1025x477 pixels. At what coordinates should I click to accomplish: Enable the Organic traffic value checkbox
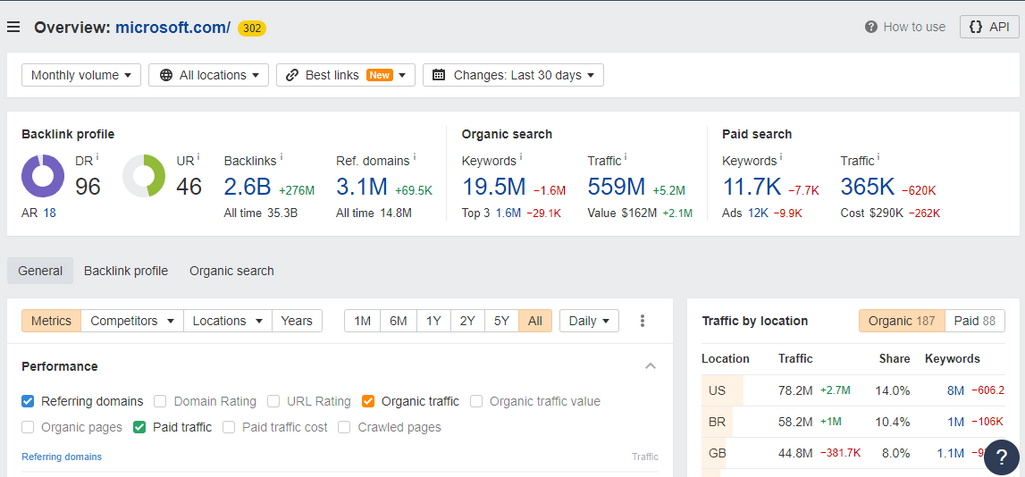click(x=477, y=401)
